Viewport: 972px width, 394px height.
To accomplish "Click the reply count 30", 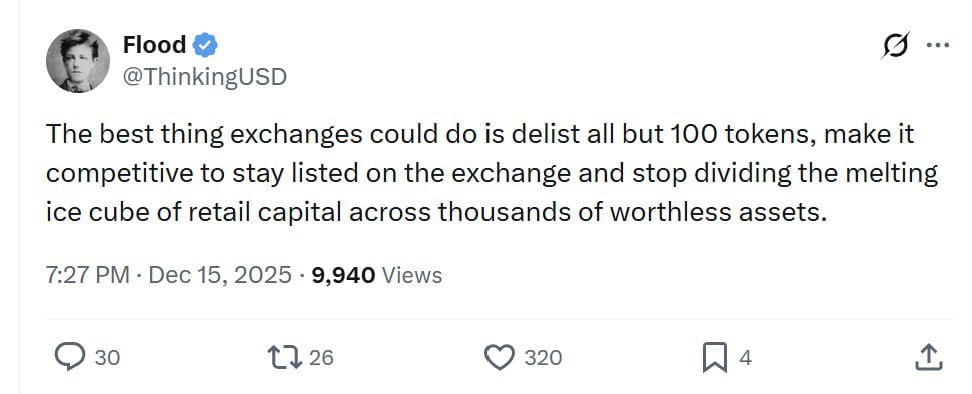I will pyautogui.click(x=107, y=358).
